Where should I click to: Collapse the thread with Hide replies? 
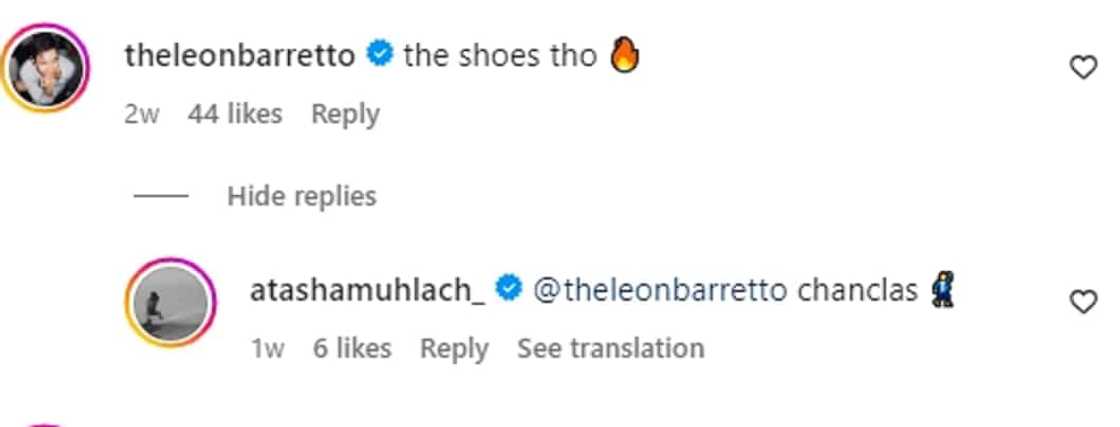(301, 196)
